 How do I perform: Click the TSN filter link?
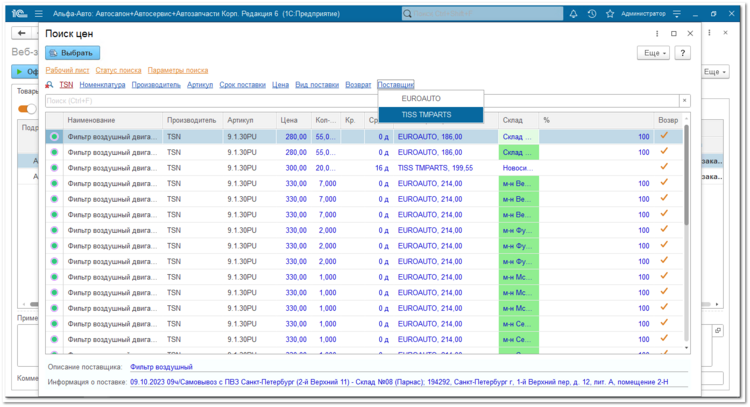tap(66, 85)
